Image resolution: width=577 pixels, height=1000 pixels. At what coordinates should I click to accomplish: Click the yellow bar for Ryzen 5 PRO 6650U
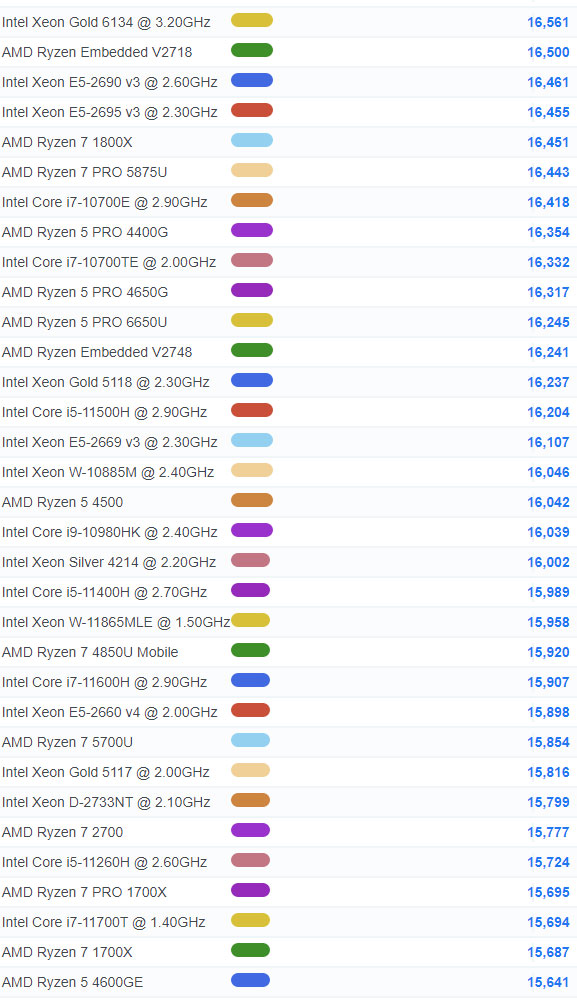pyautogui.click(x=252, y=320)
